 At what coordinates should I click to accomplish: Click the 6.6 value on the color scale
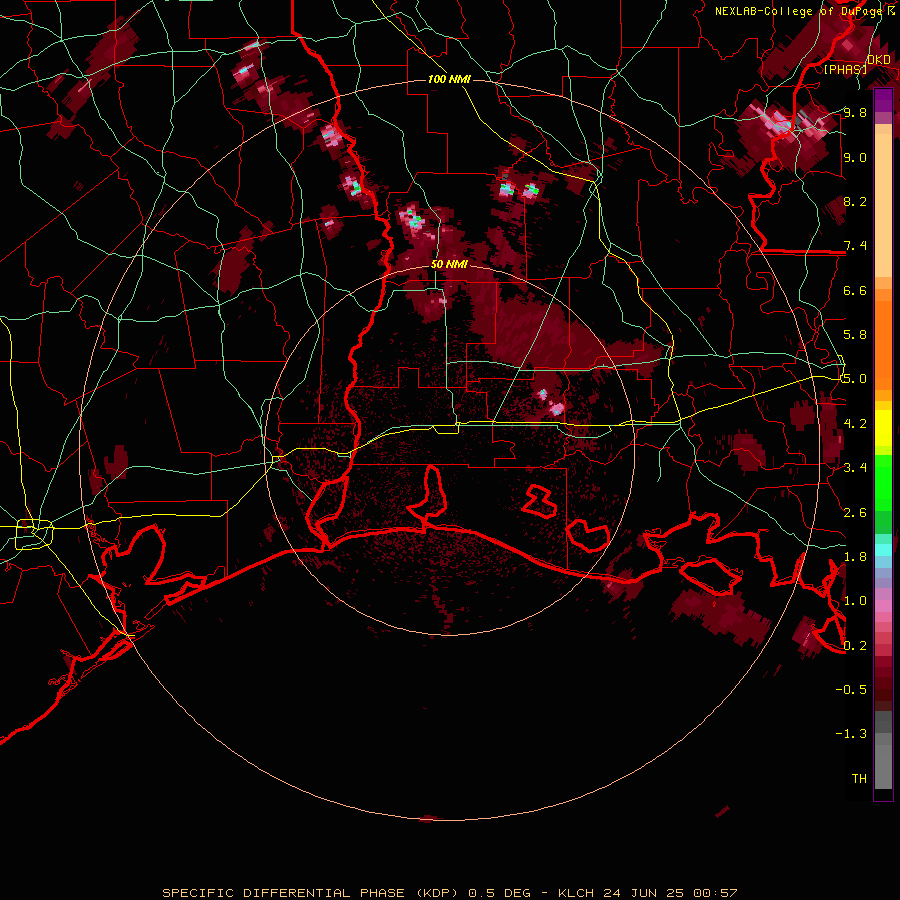click(x=855, y=290)
